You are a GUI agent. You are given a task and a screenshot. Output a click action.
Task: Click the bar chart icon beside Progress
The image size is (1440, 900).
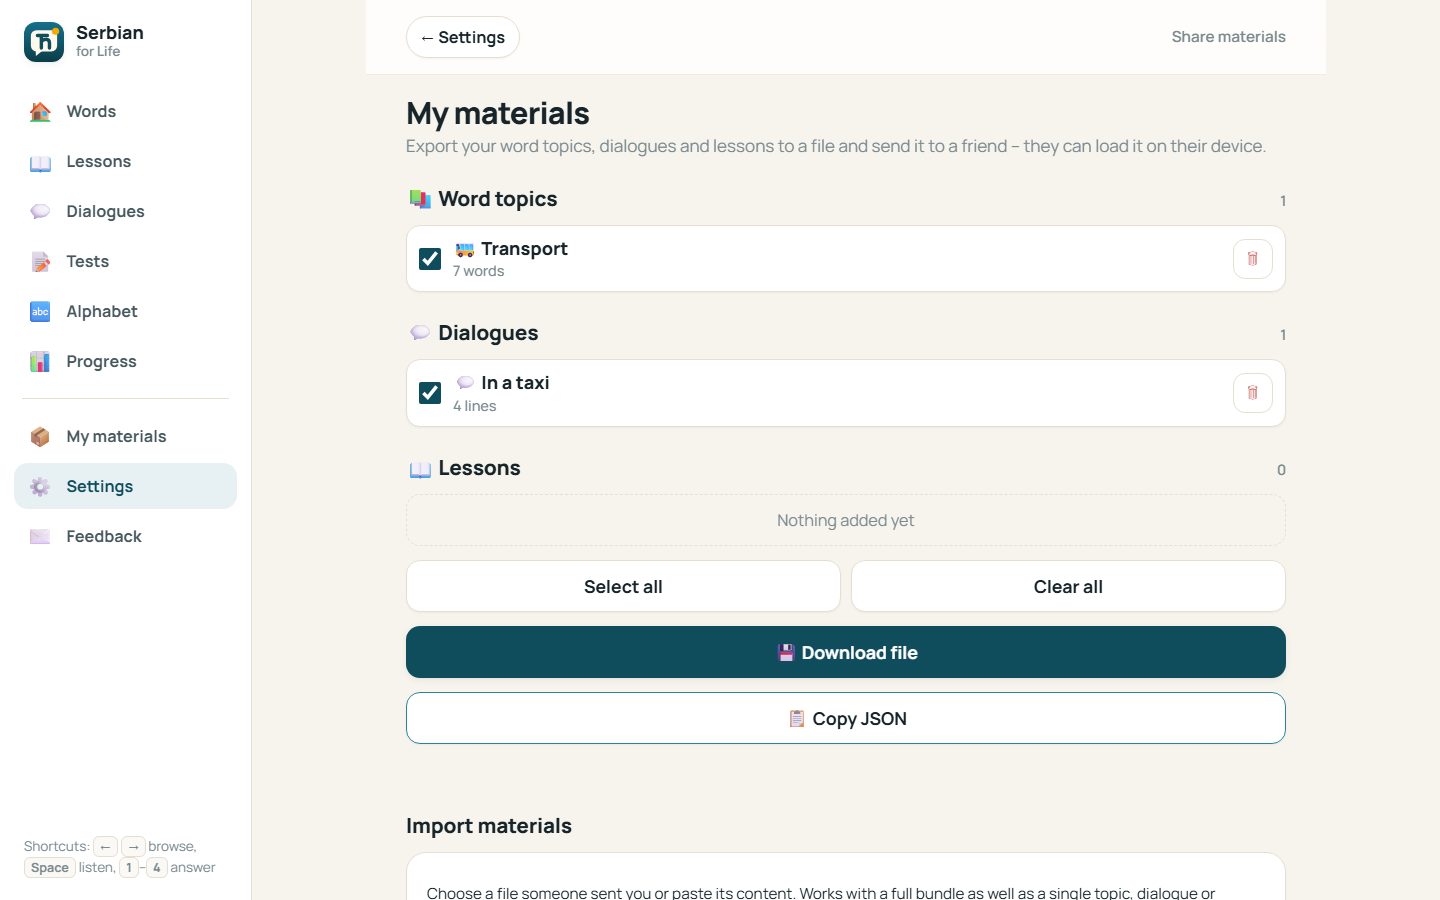40,362
